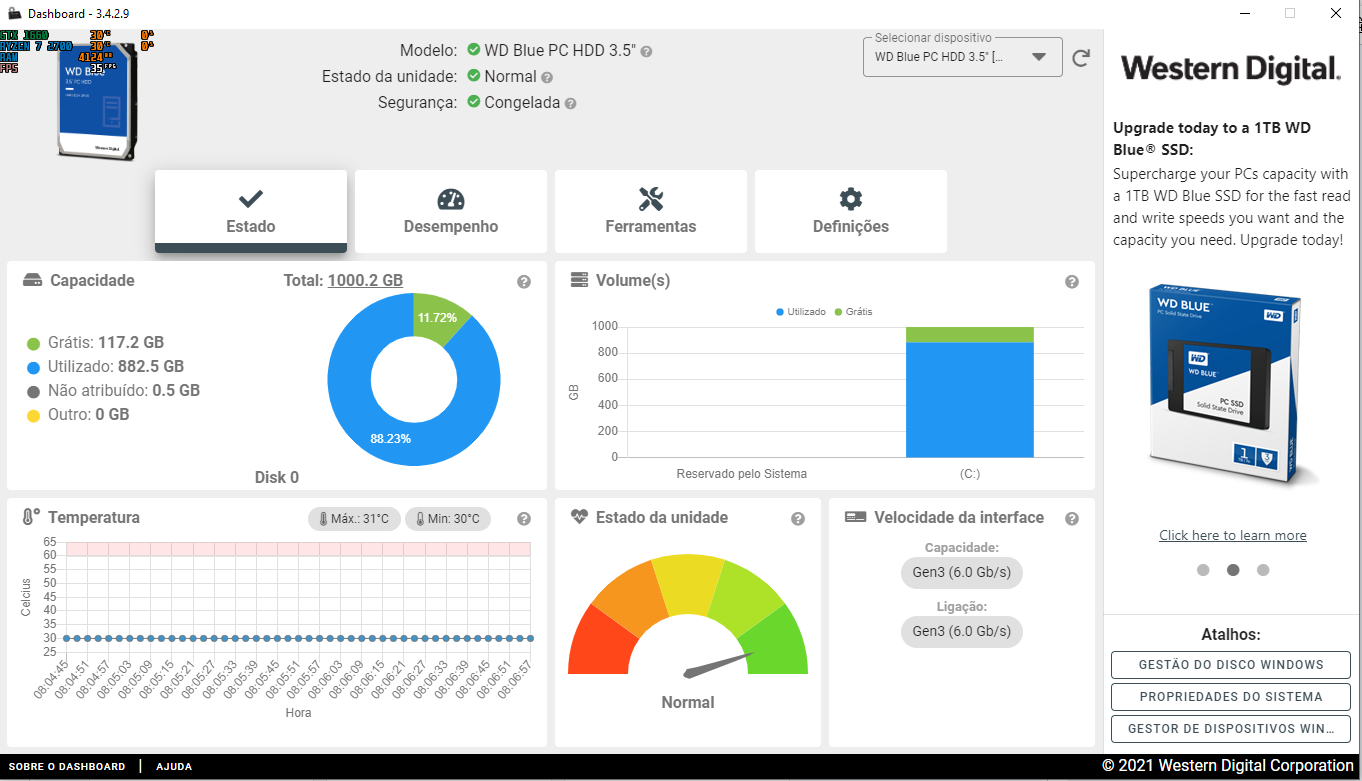The image size is (1362, 781).
Task: Open help icon in Capacidade panel
Action: (x=524, y=282)
